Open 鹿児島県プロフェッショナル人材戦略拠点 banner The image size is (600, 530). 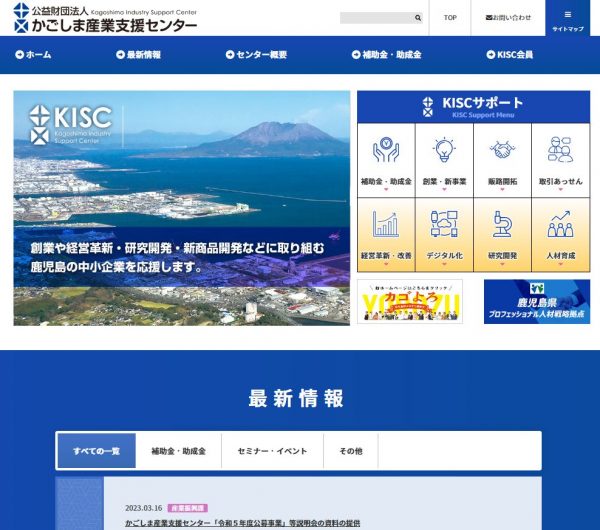click(537, 302)
